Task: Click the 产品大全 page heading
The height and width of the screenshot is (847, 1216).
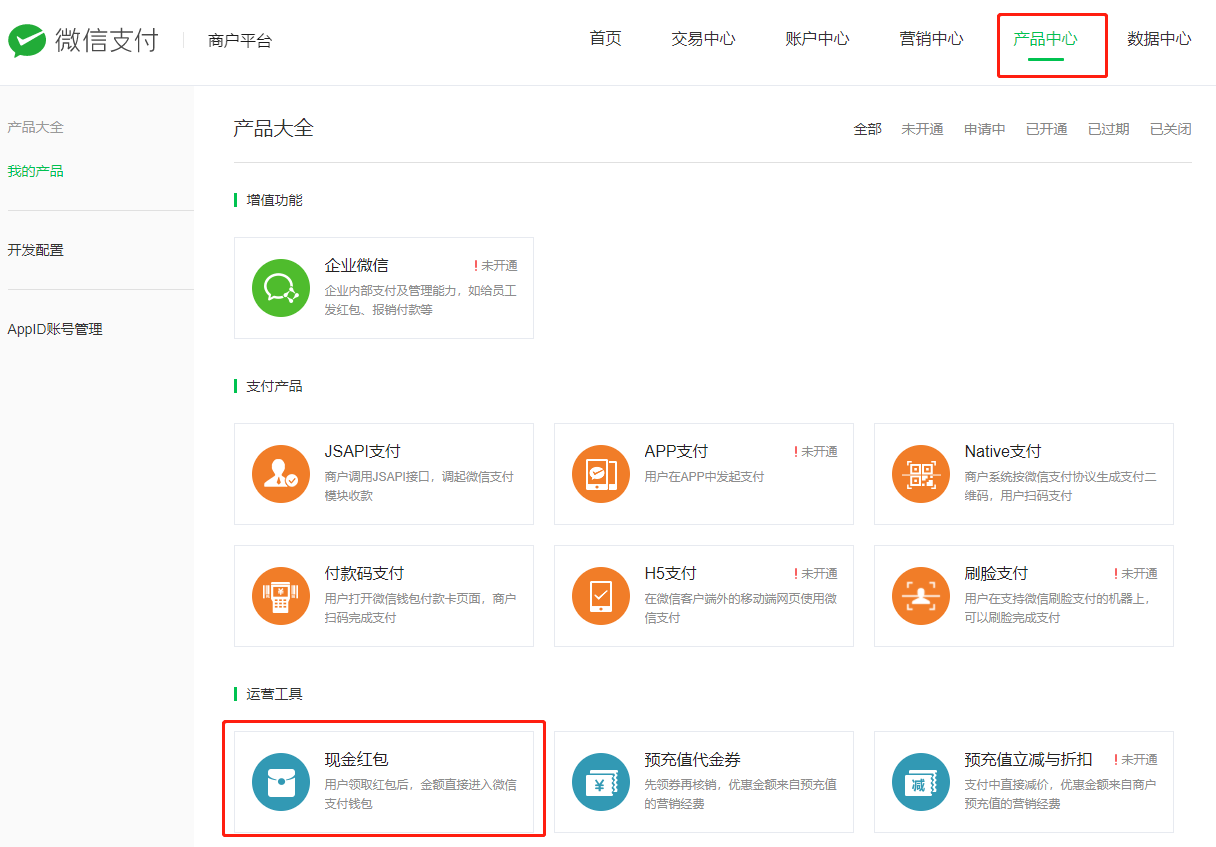Action: point(273,128)
